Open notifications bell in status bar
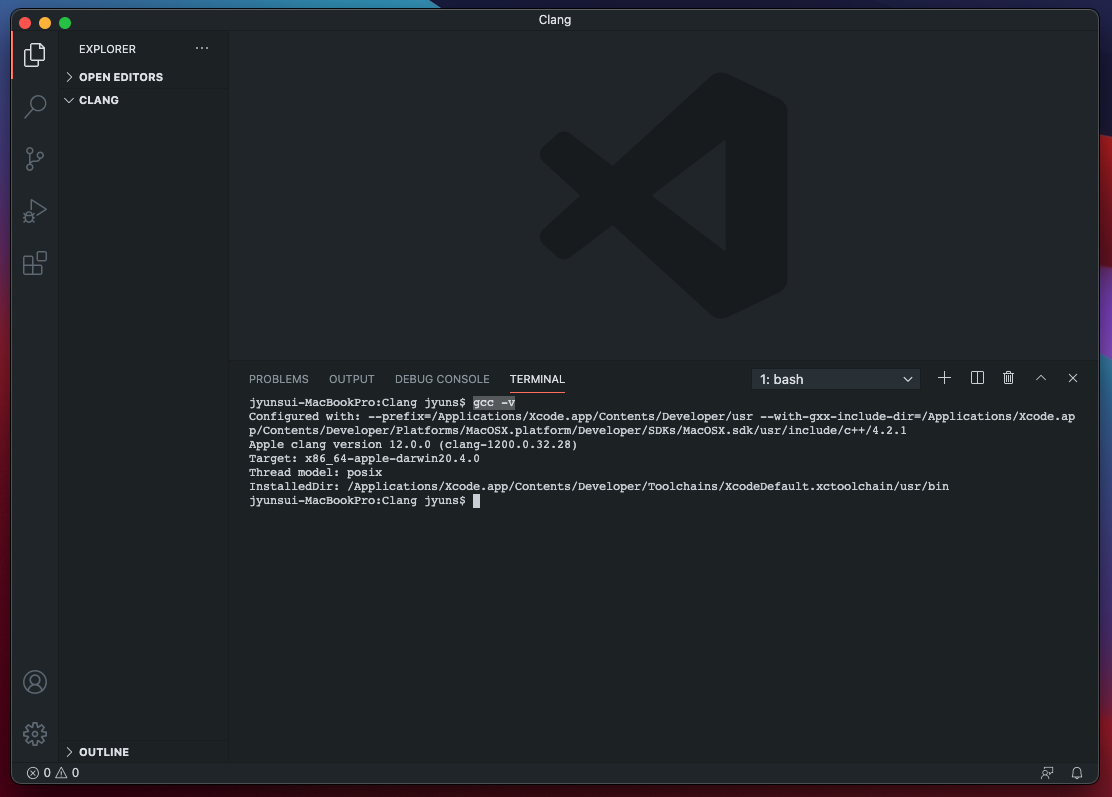Image resolution: width=1112 pixels, height=797 pixels. (x=1077, y=773)
